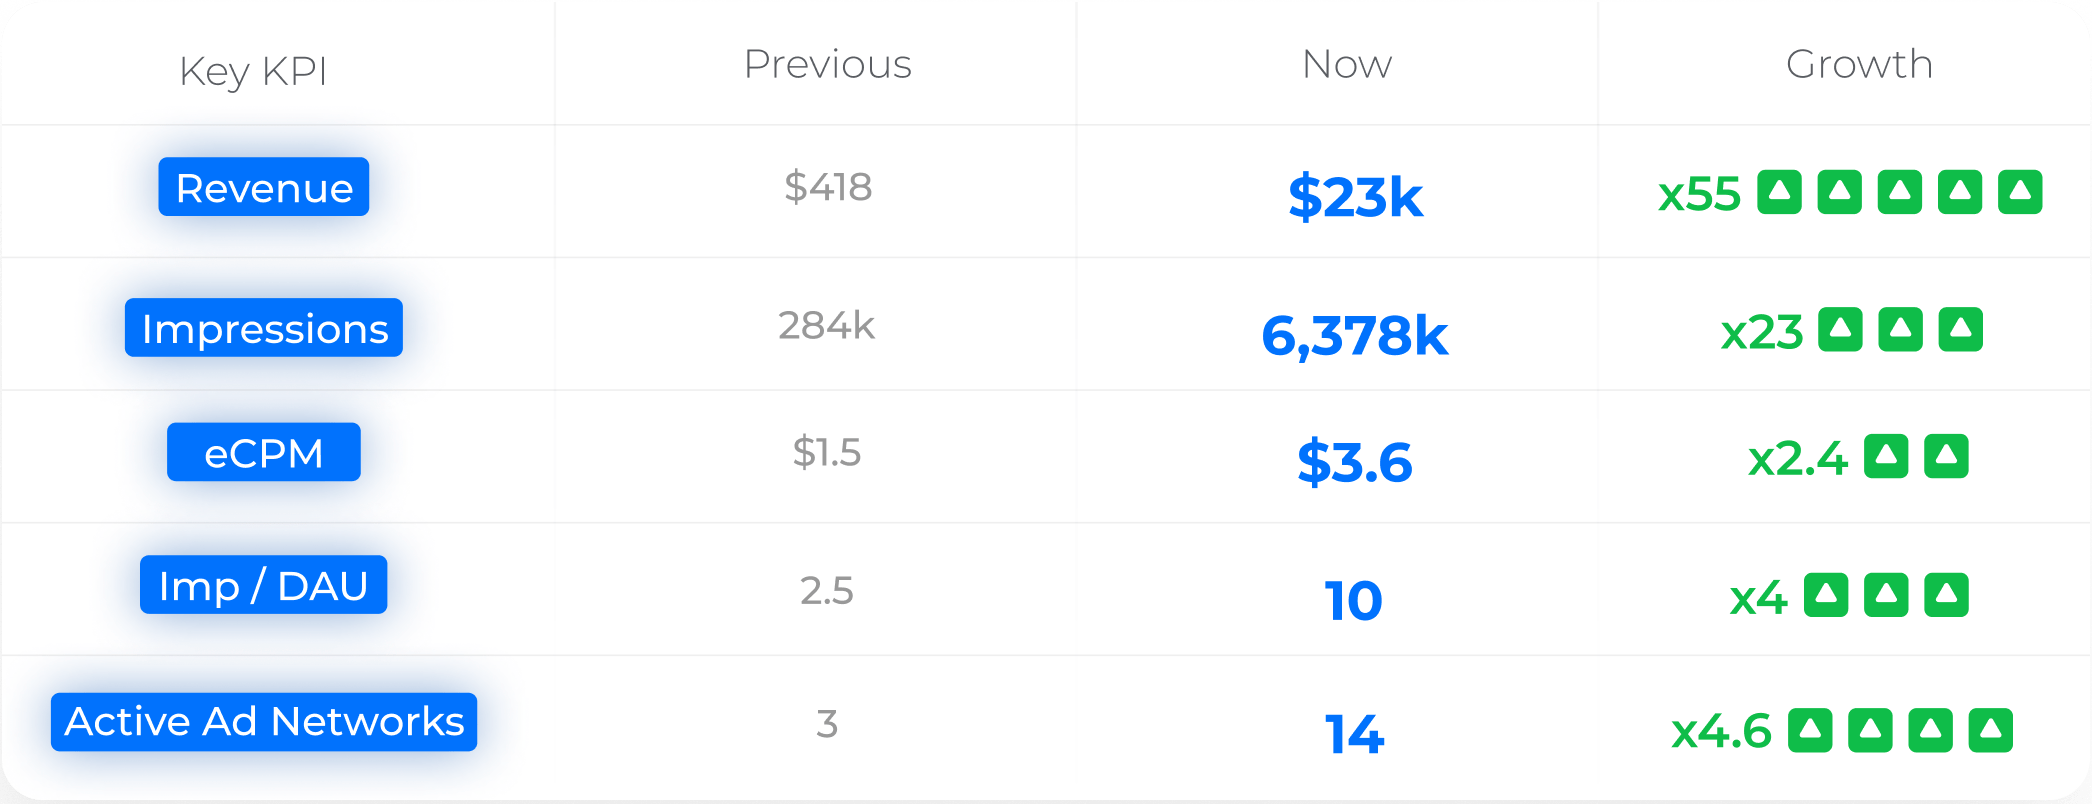
Task: Click the $23k current revenue value
Action: point(1355,196)
